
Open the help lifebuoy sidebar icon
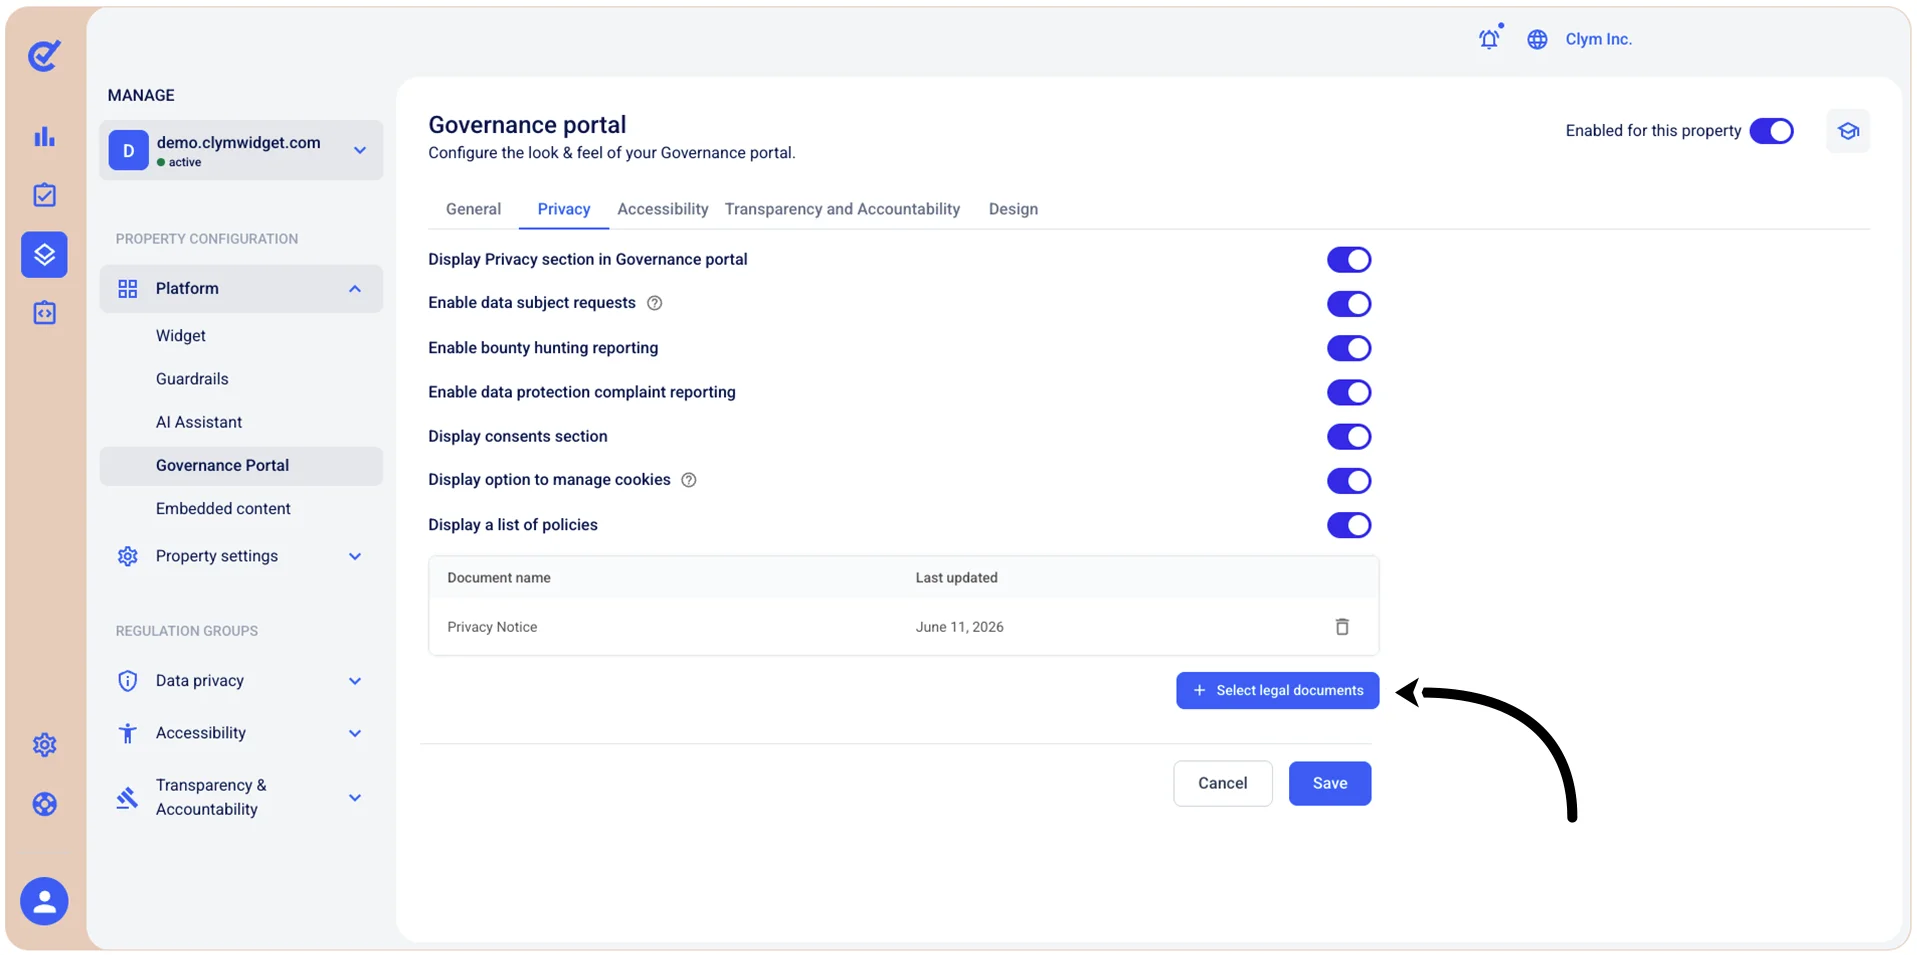(44, 804)
